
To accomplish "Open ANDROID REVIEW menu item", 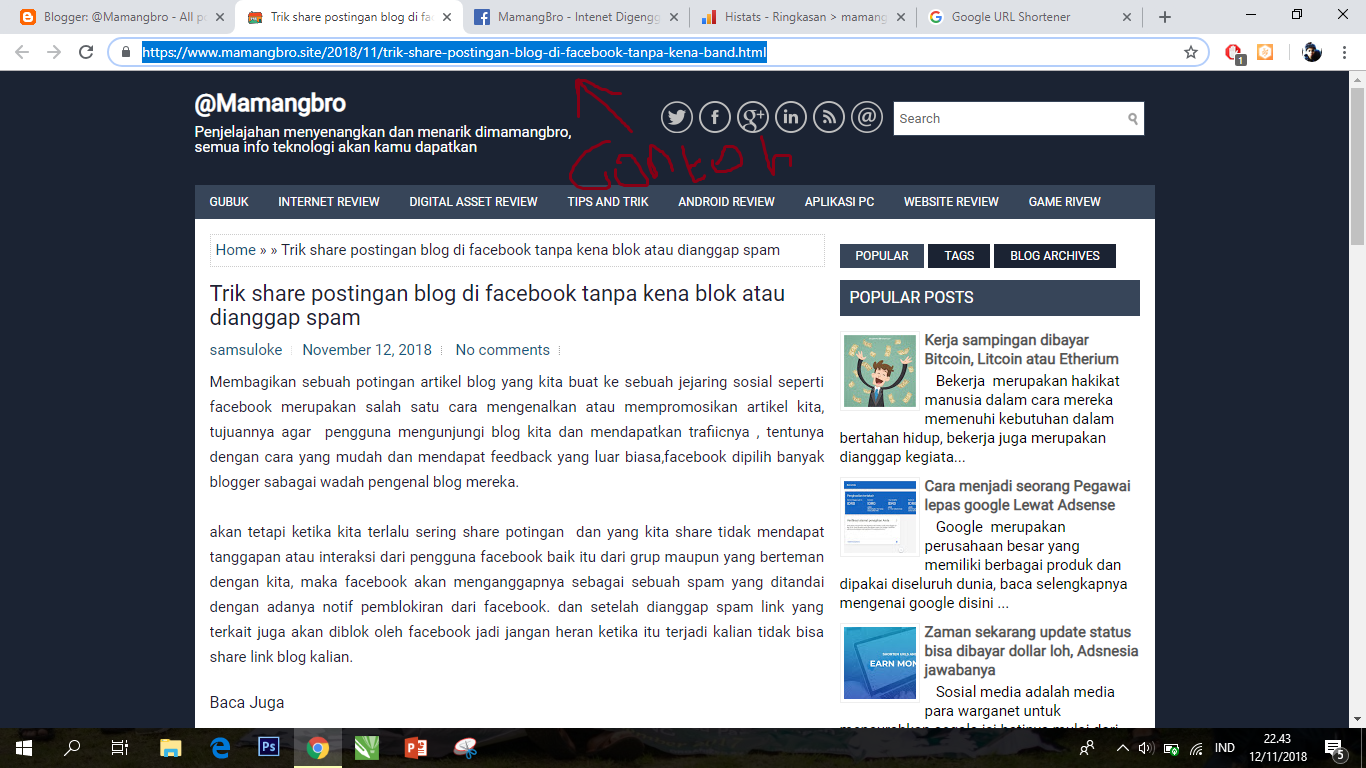I will [x=726, y=202].
